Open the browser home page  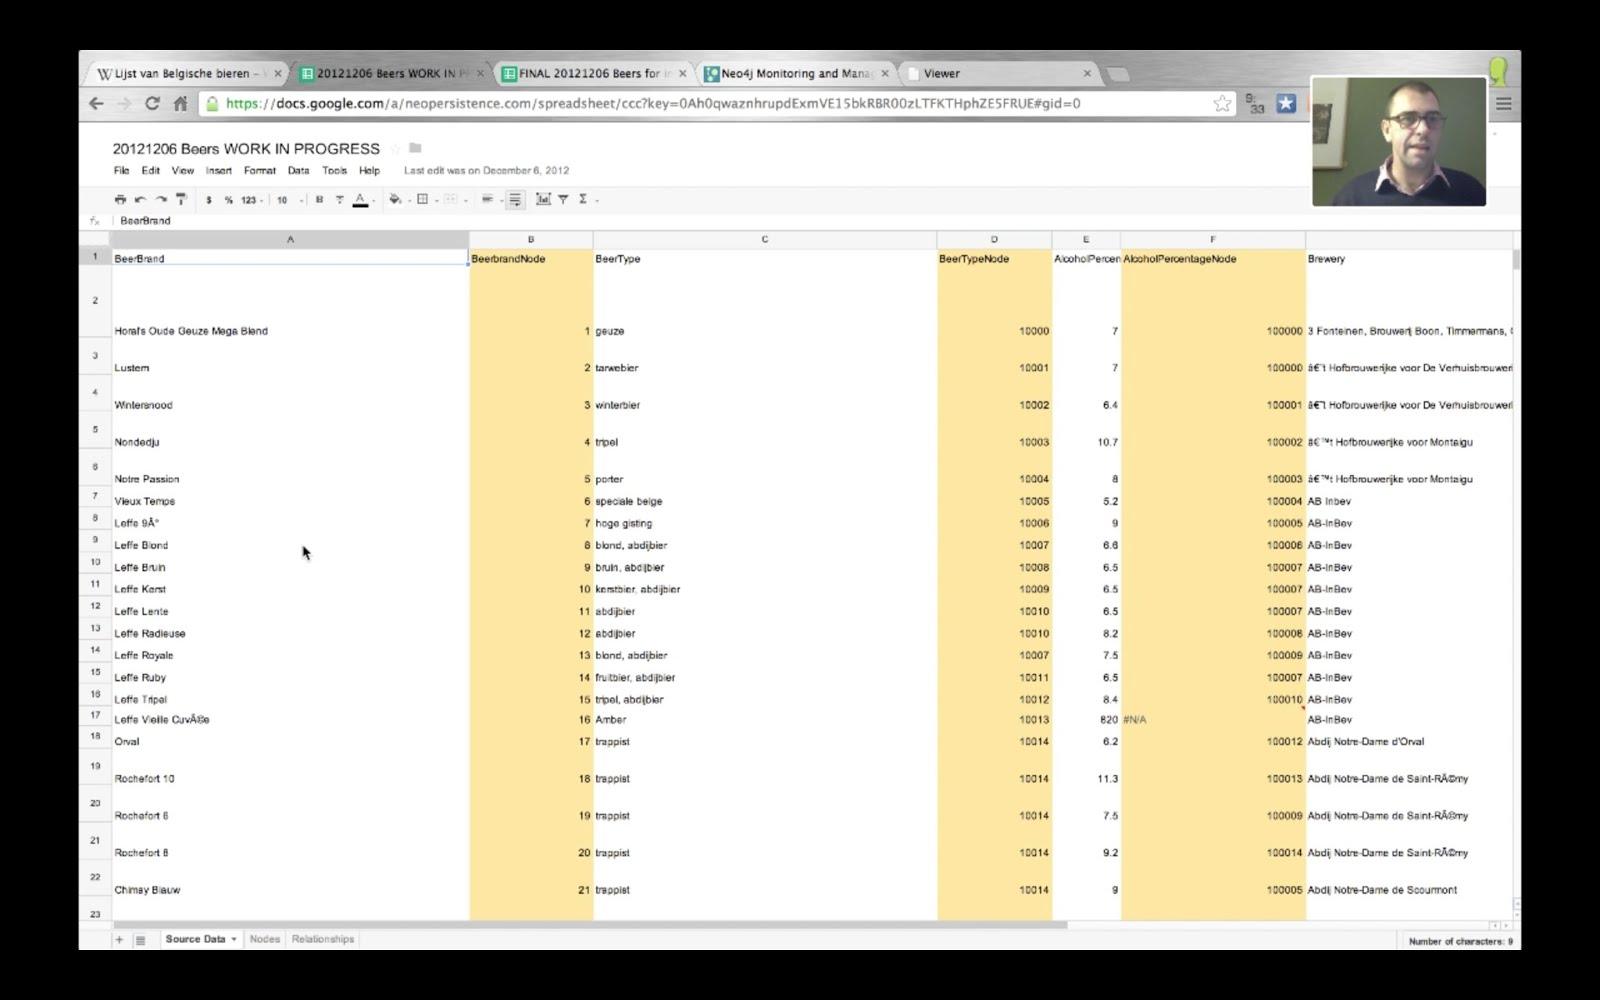pos(180,103)
